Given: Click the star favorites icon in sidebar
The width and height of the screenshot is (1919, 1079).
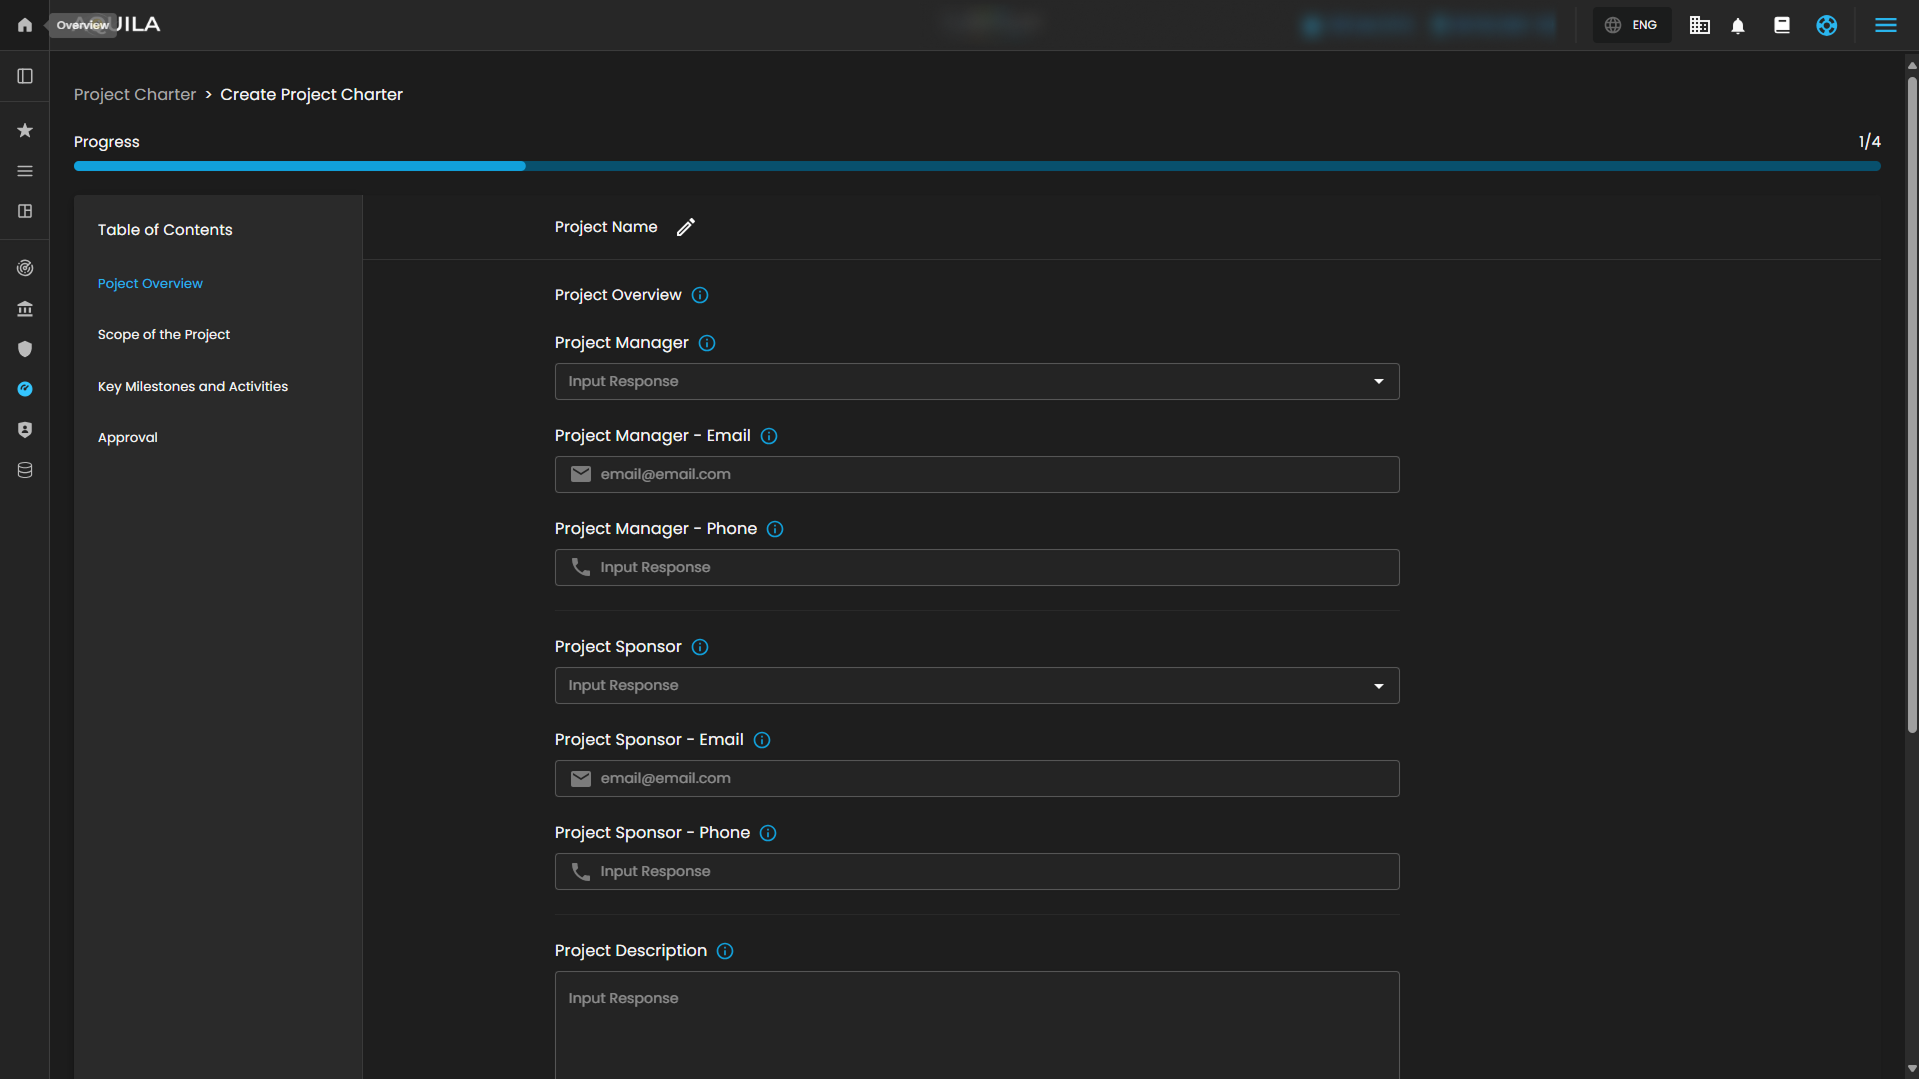Looking at the screenshot, I should (x=25, y=131).
